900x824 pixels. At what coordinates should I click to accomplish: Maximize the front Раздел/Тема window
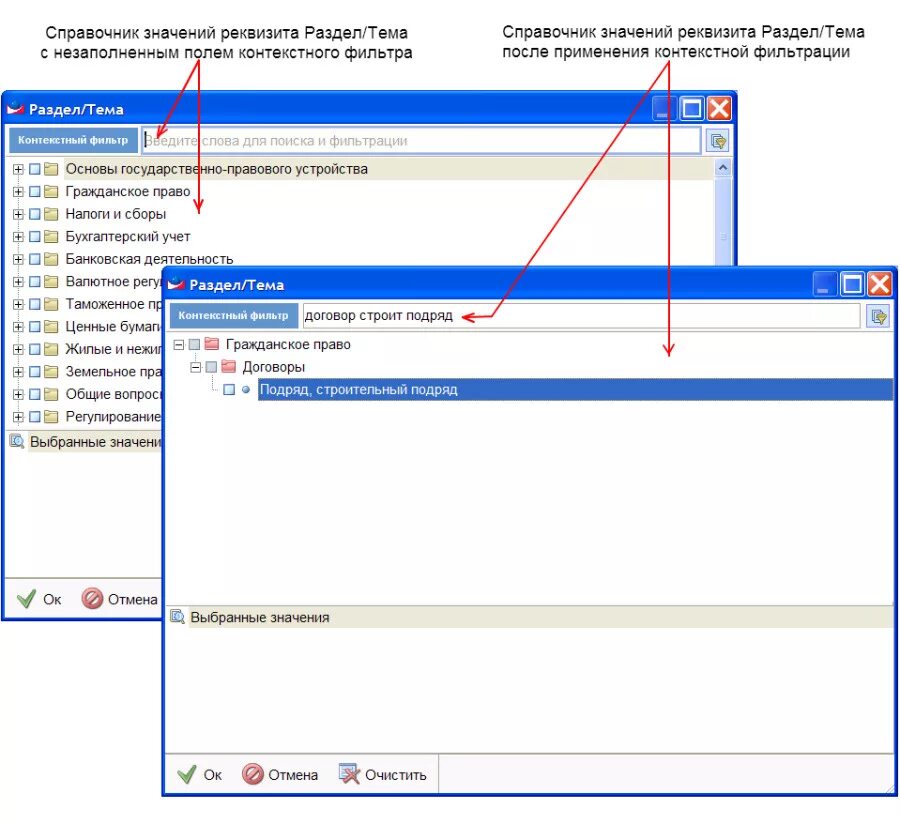(x=852, y=283)
